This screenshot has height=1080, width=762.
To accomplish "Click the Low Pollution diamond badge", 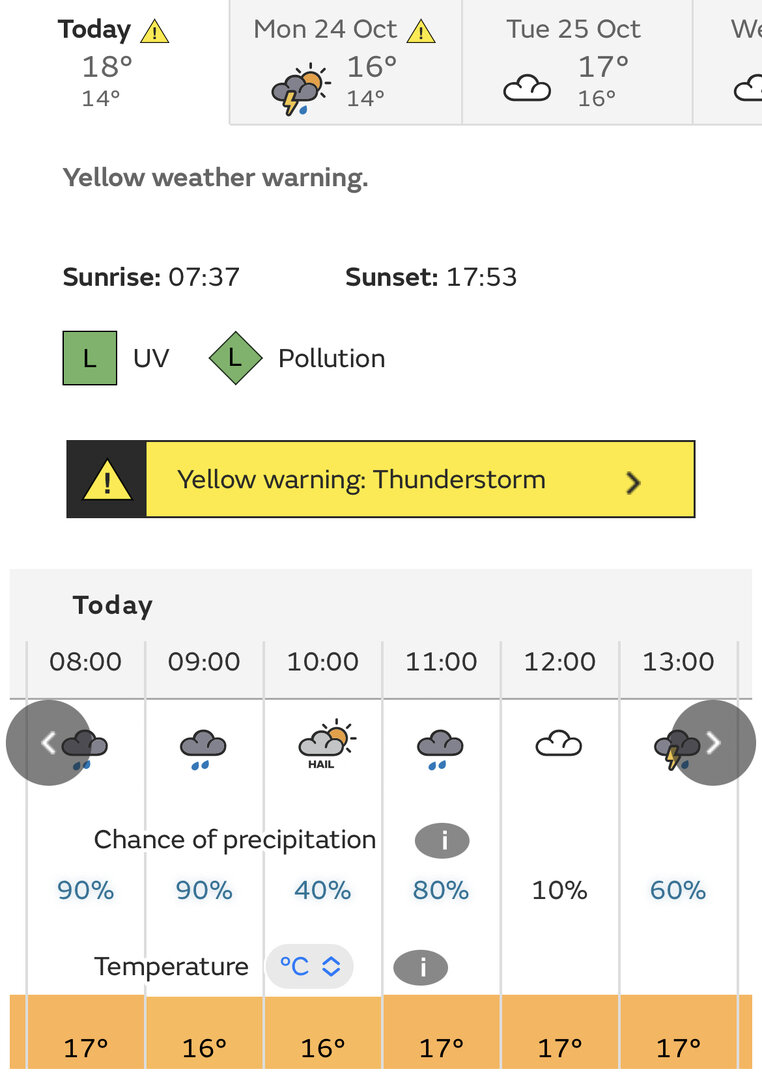I will click(236, 358).
